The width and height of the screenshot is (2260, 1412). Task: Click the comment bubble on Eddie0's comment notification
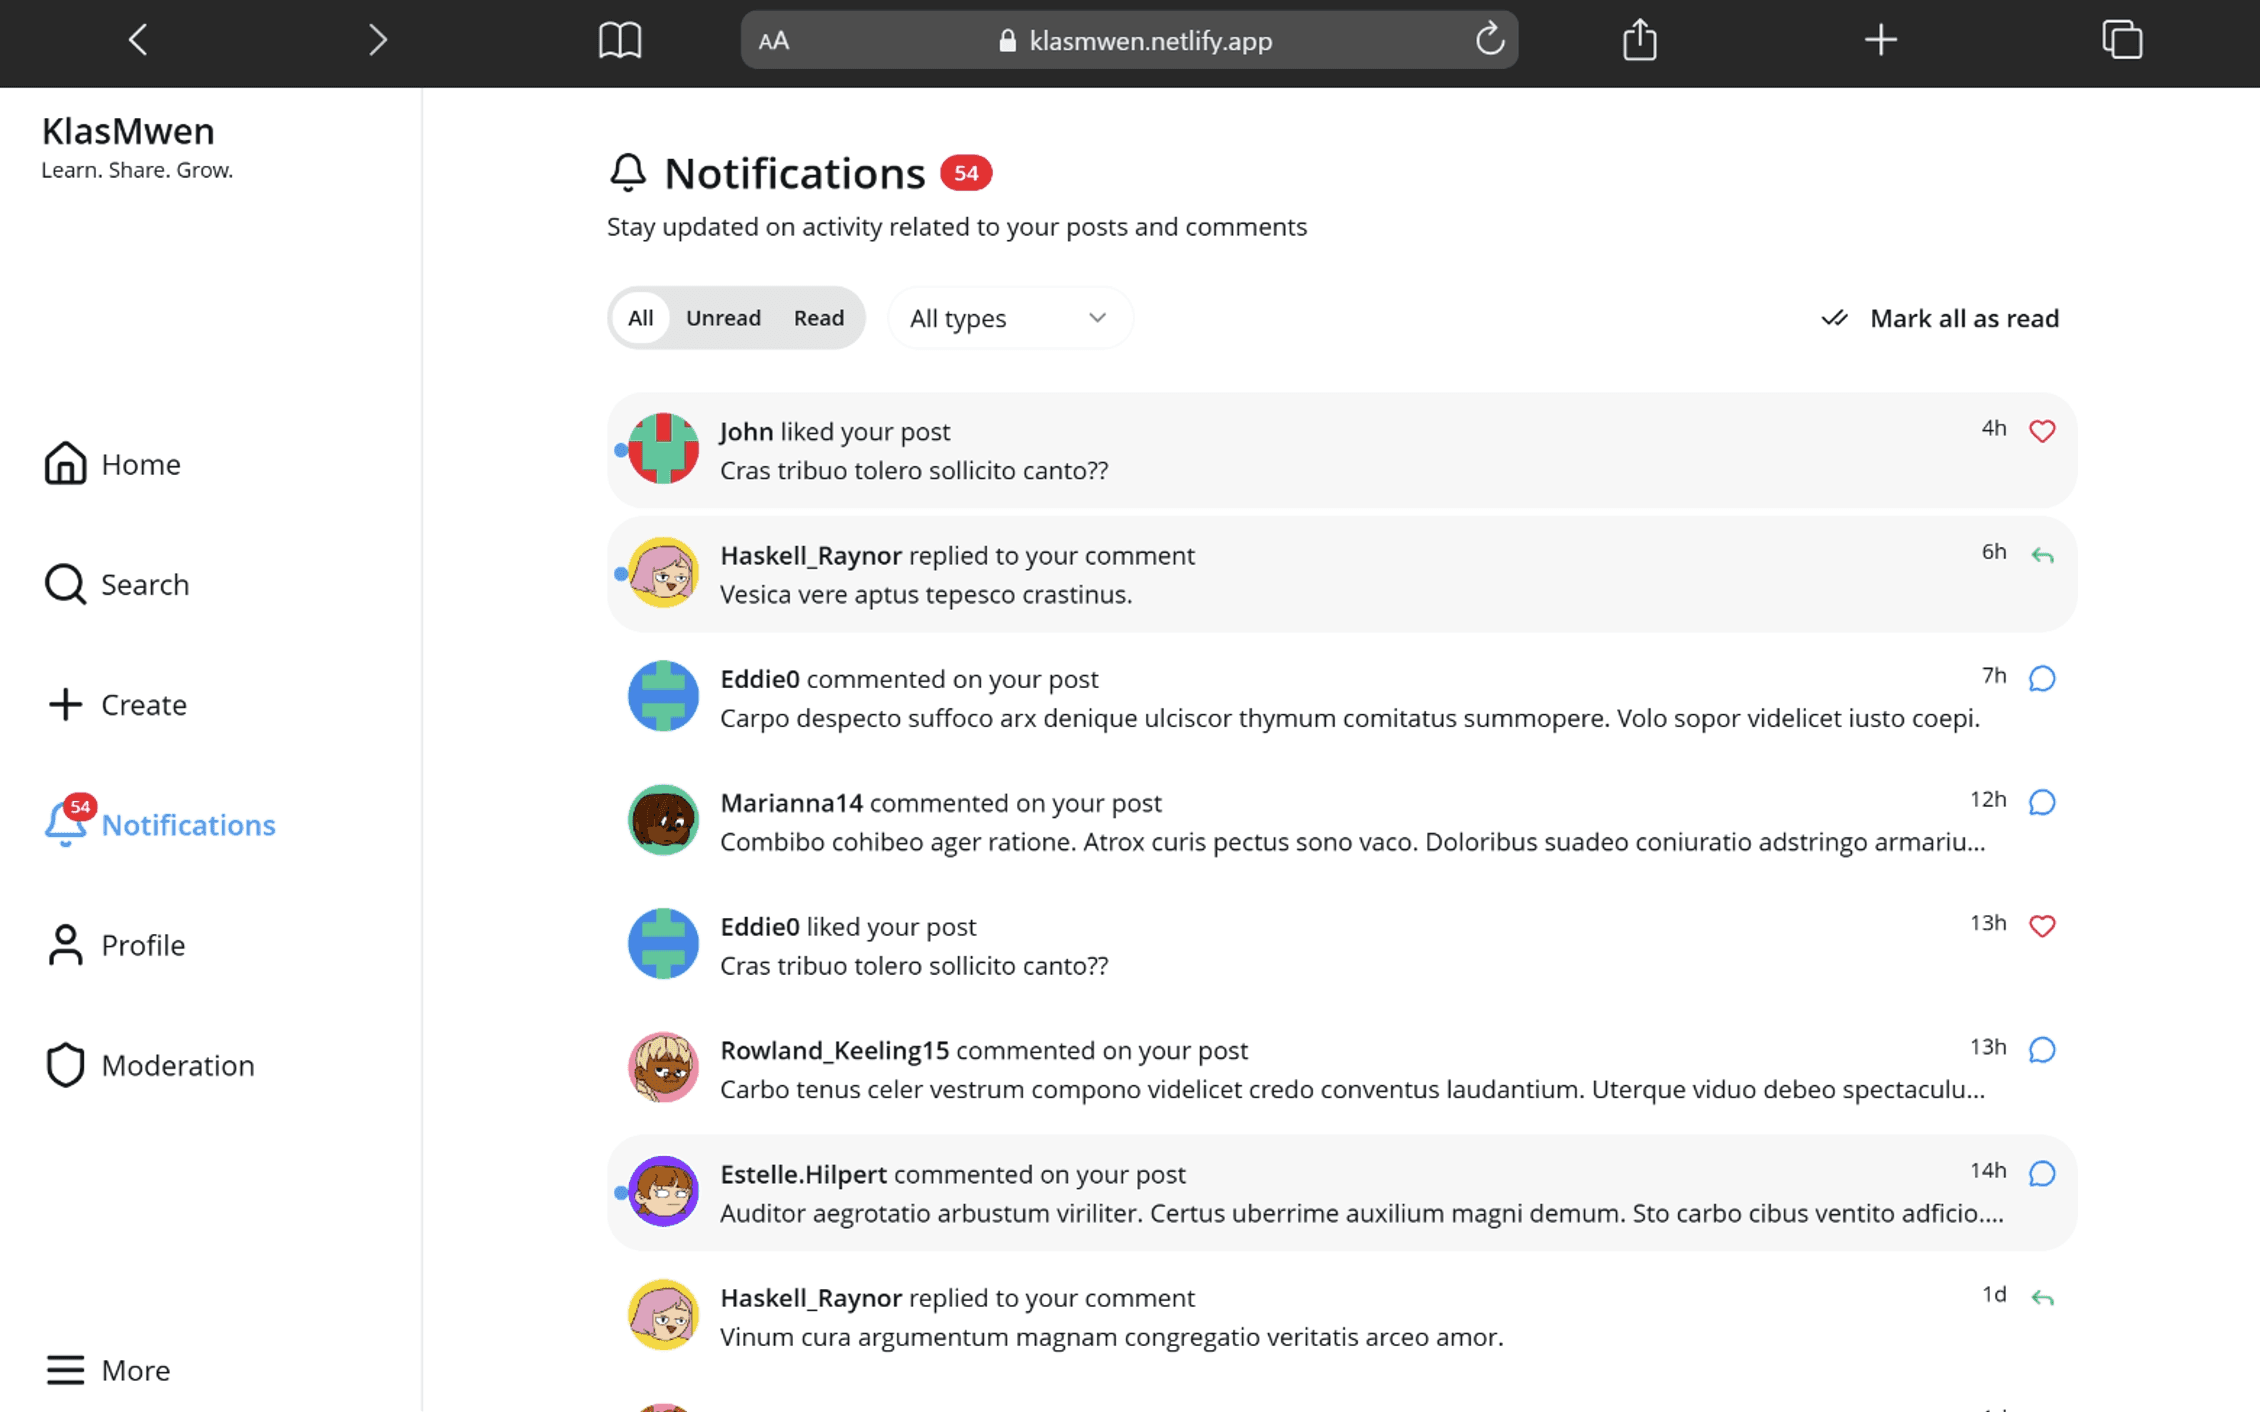click(2042, 678)
